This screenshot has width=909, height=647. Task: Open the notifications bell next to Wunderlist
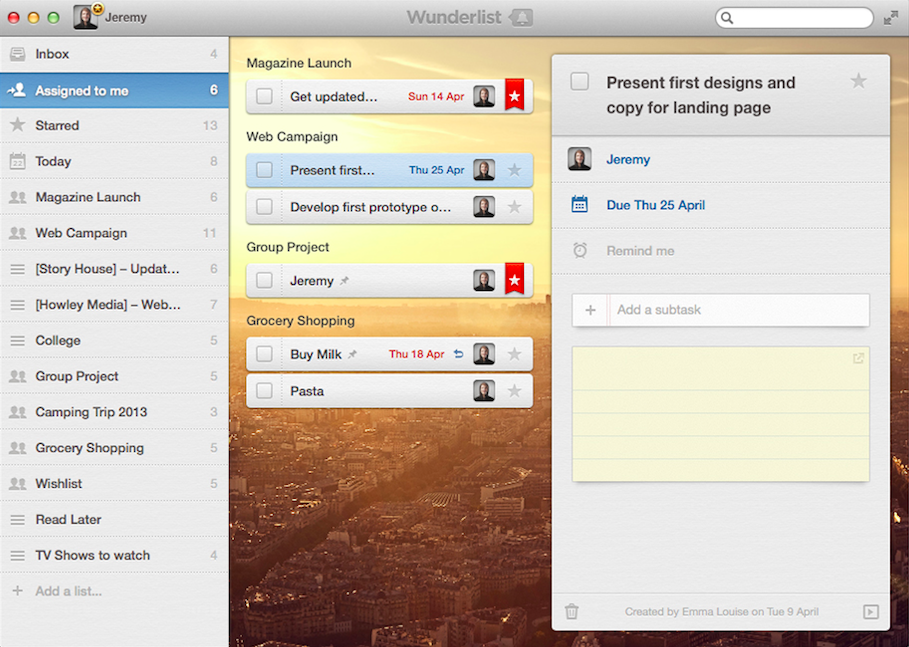click(x=521, y=17)
